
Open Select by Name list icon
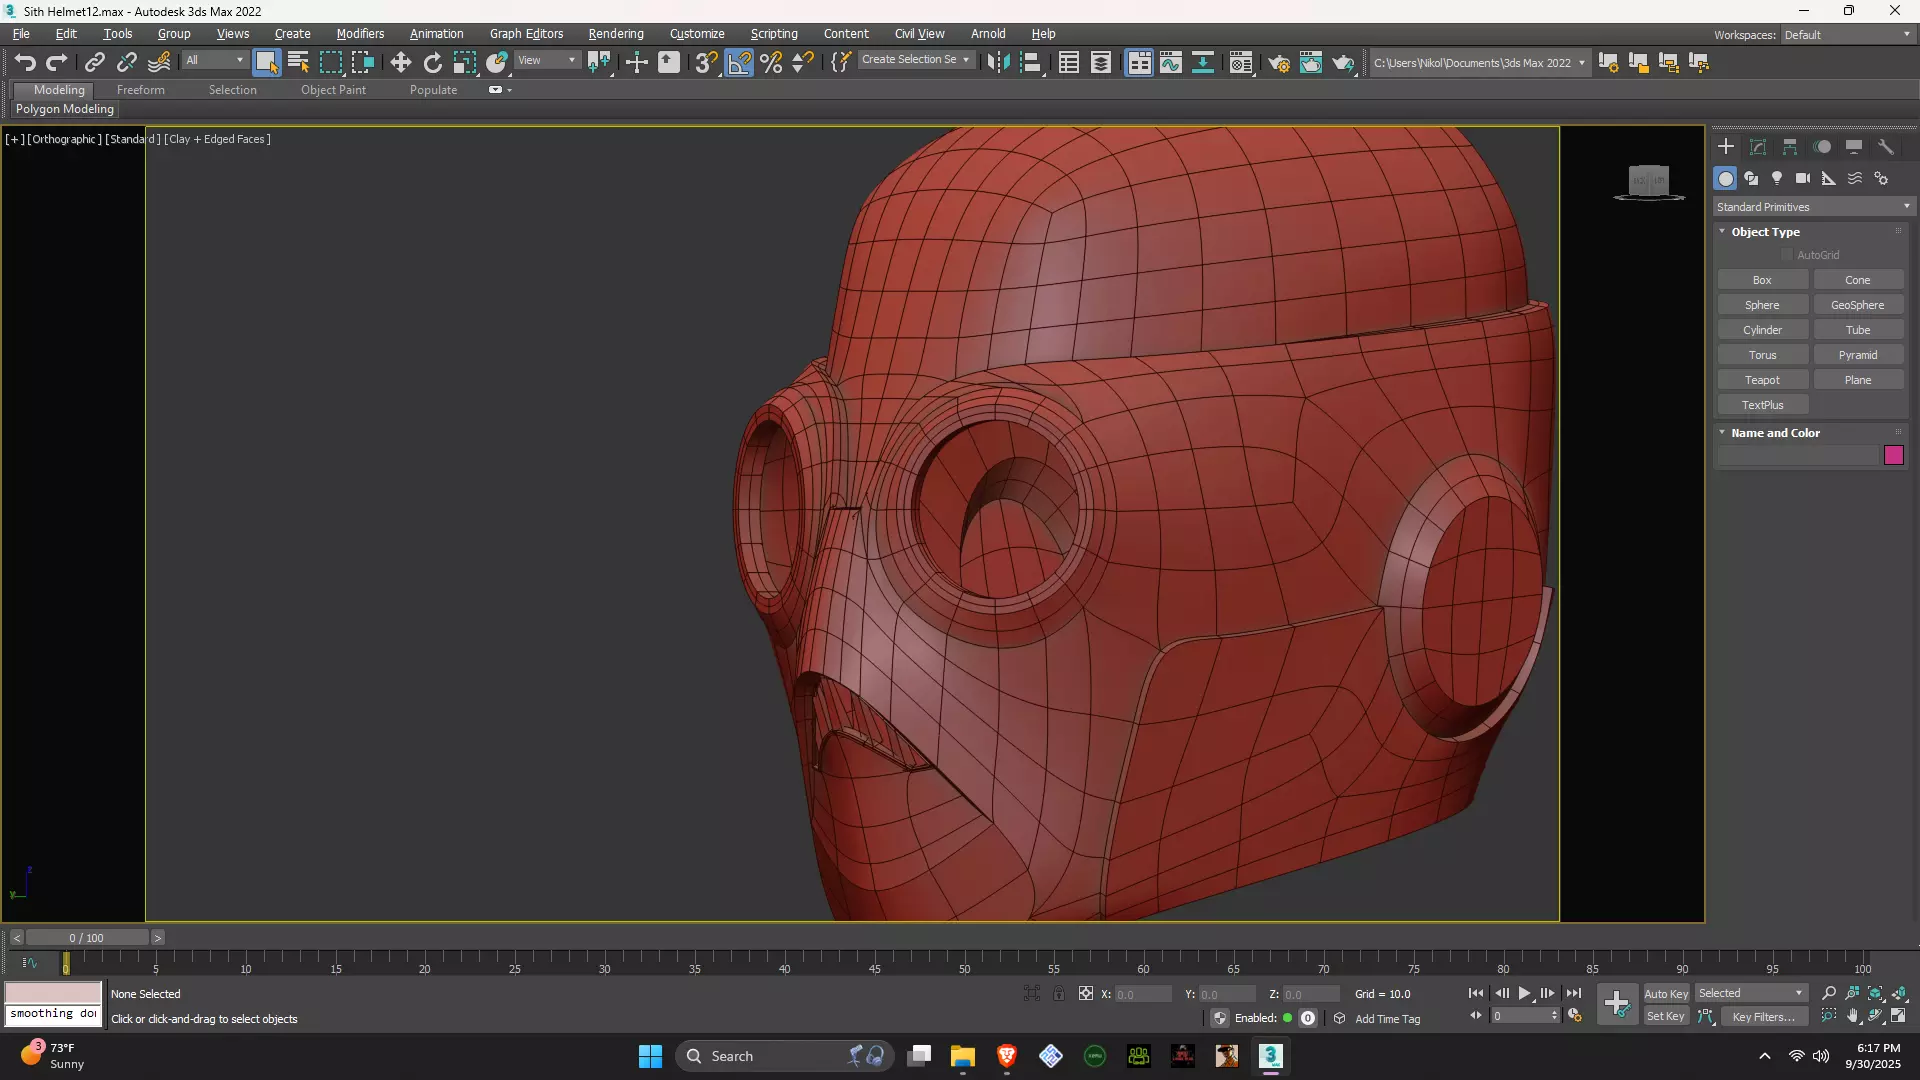298,62
